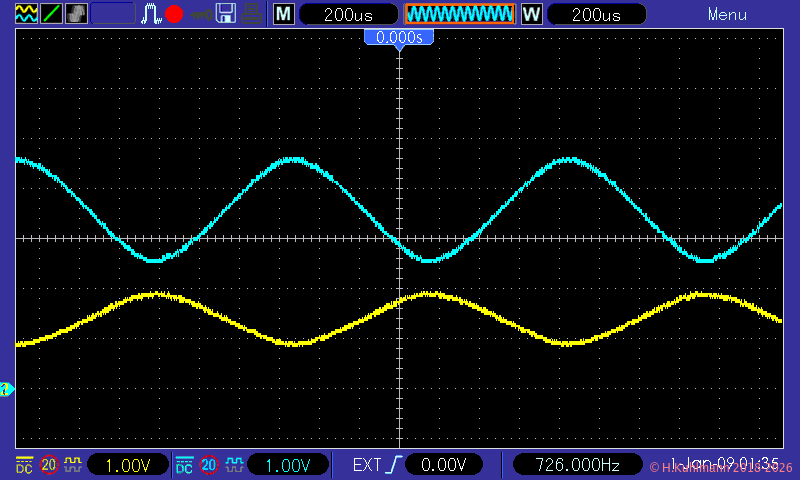The image size is (800, 480).
Task: Click the waveform memory overview bar
Action: pos(459,14)
